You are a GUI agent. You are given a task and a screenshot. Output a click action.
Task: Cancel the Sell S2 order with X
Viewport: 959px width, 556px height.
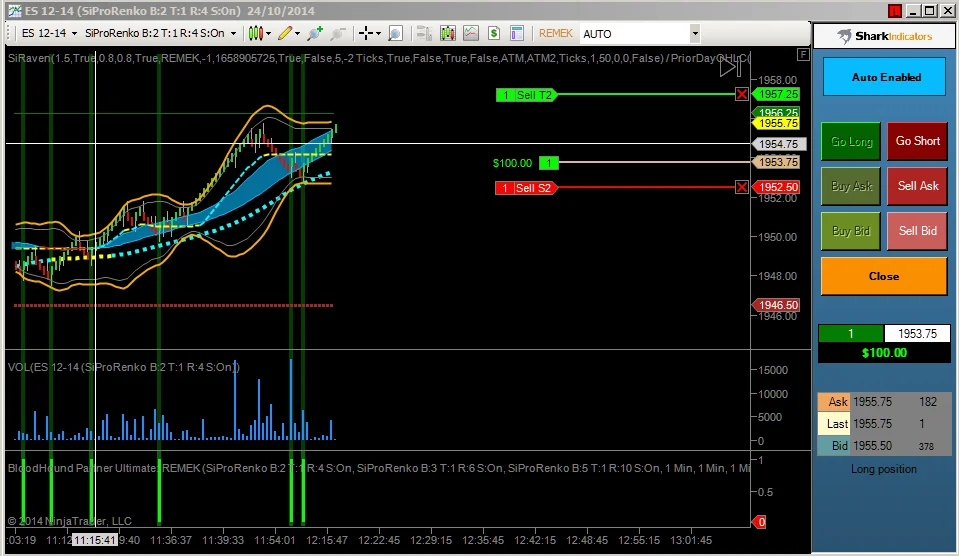click(742, 187)
